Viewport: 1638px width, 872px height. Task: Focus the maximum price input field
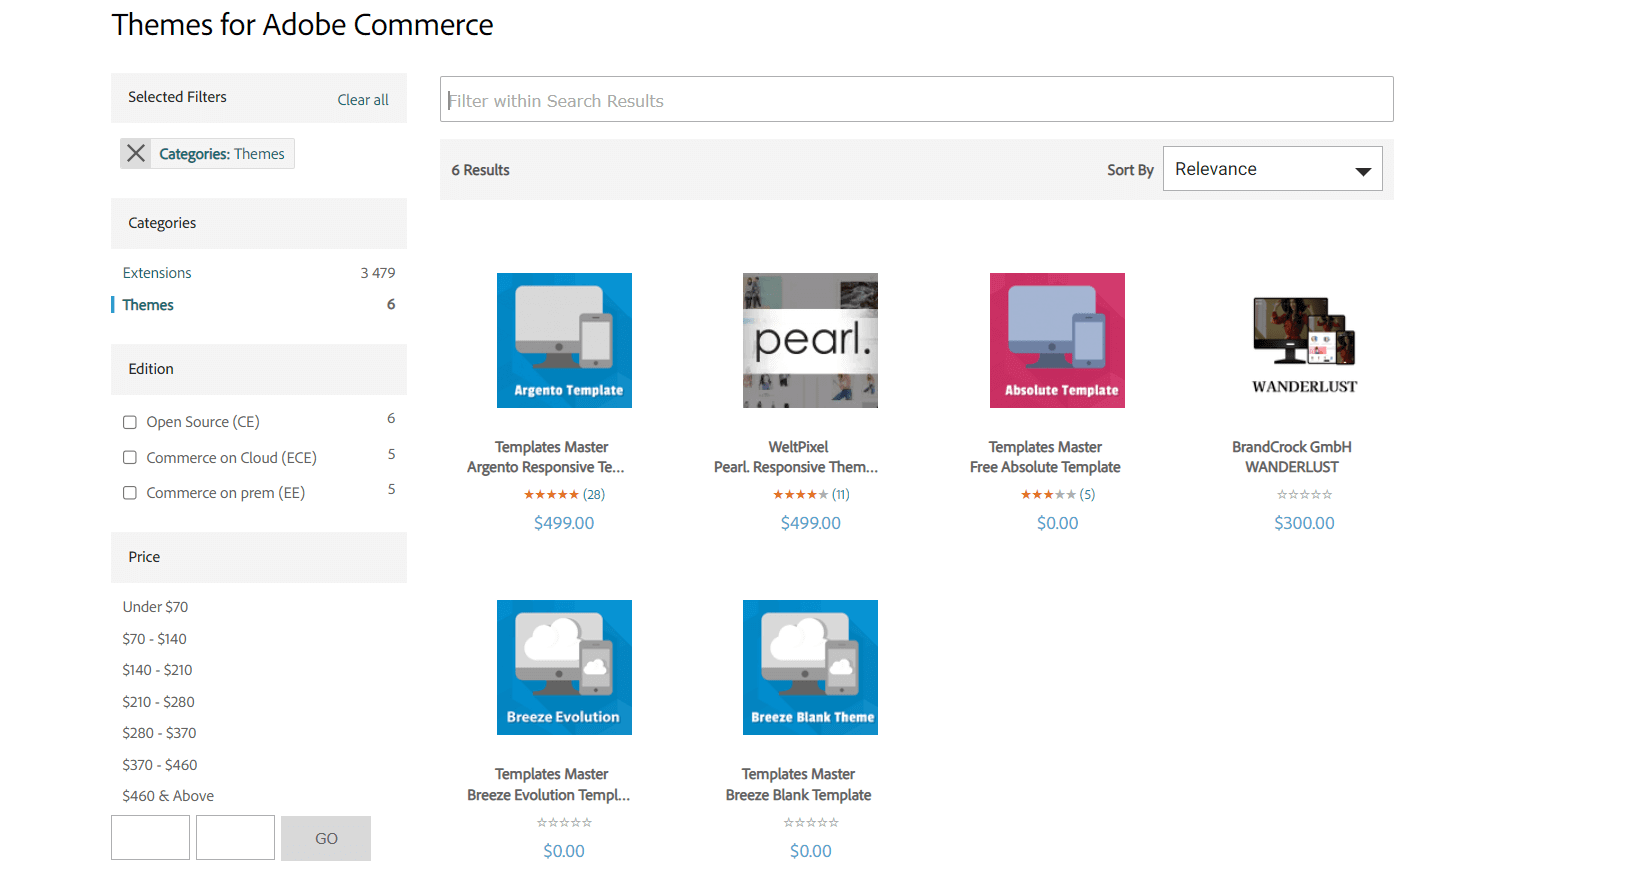pos(235,838)
